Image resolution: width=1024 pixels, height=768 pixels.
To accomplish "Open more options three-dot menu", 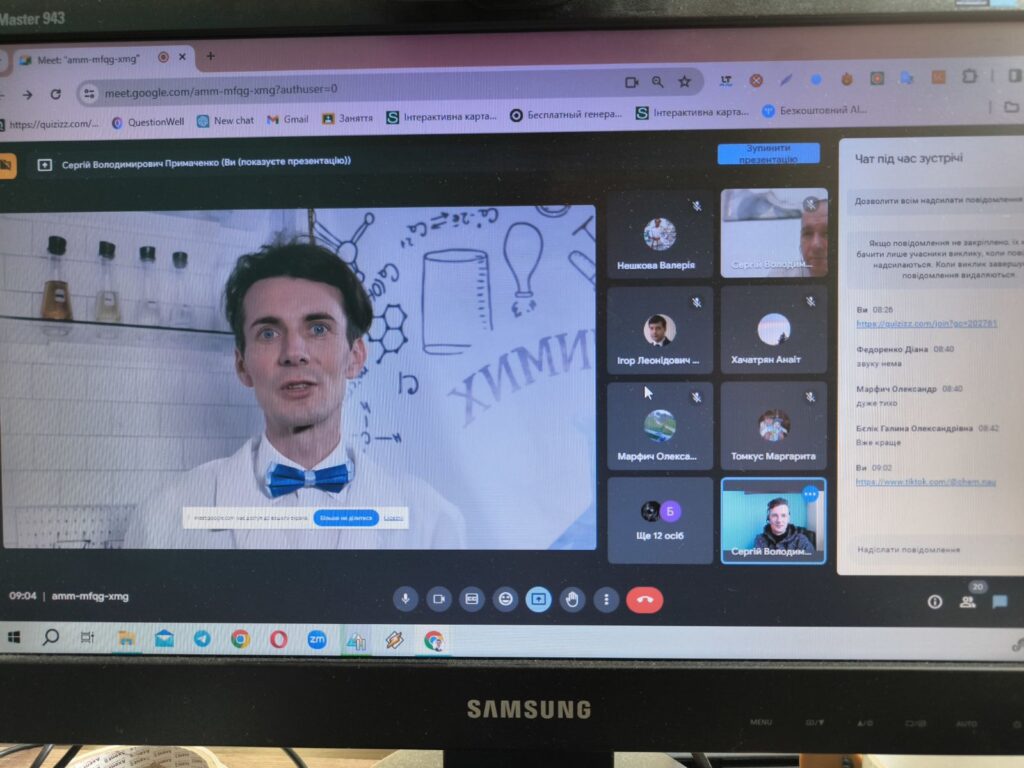I will click(x=605, y=600).
